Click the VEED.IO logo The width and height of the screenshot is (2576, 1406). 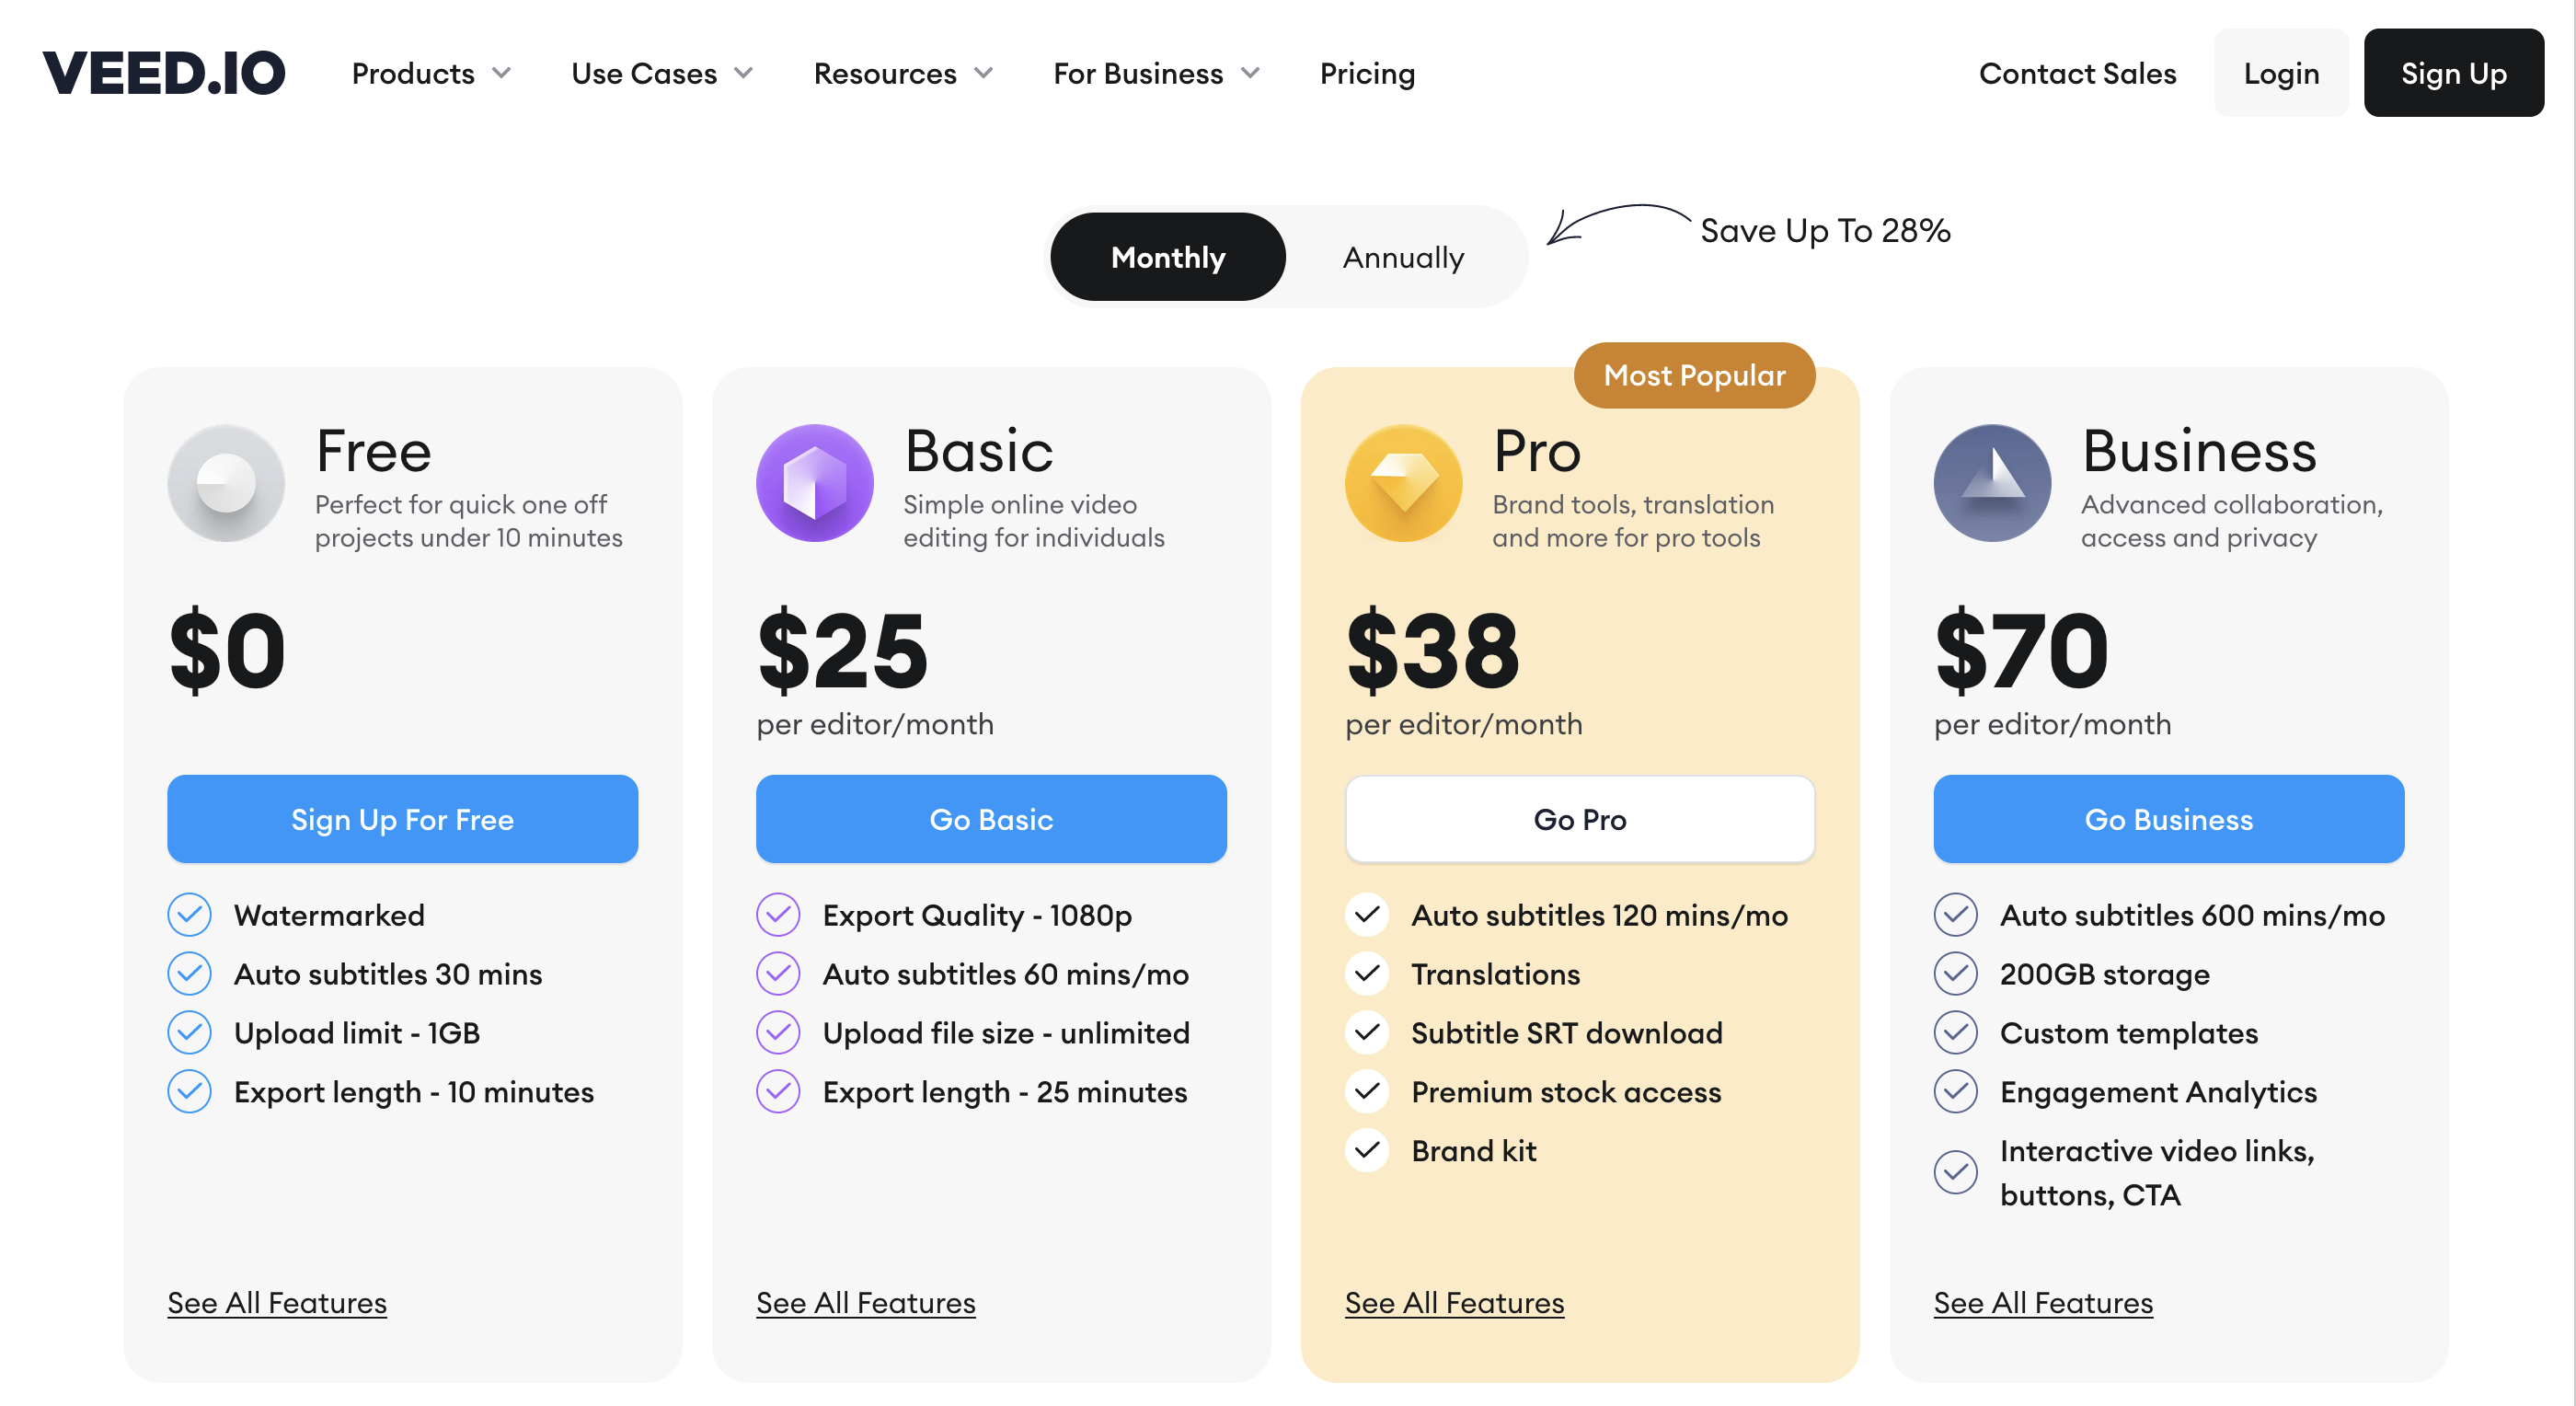(x=164, y=73)
